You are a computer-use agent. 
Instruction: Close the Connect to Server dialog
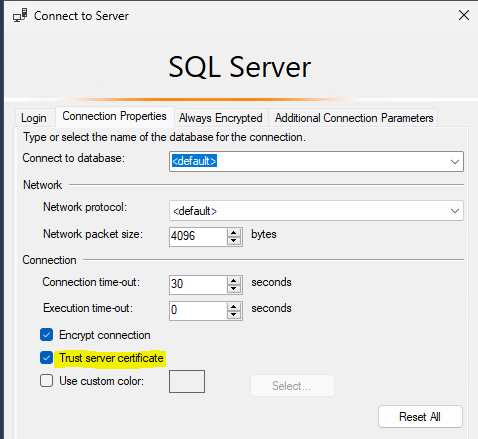coord(464,15)
